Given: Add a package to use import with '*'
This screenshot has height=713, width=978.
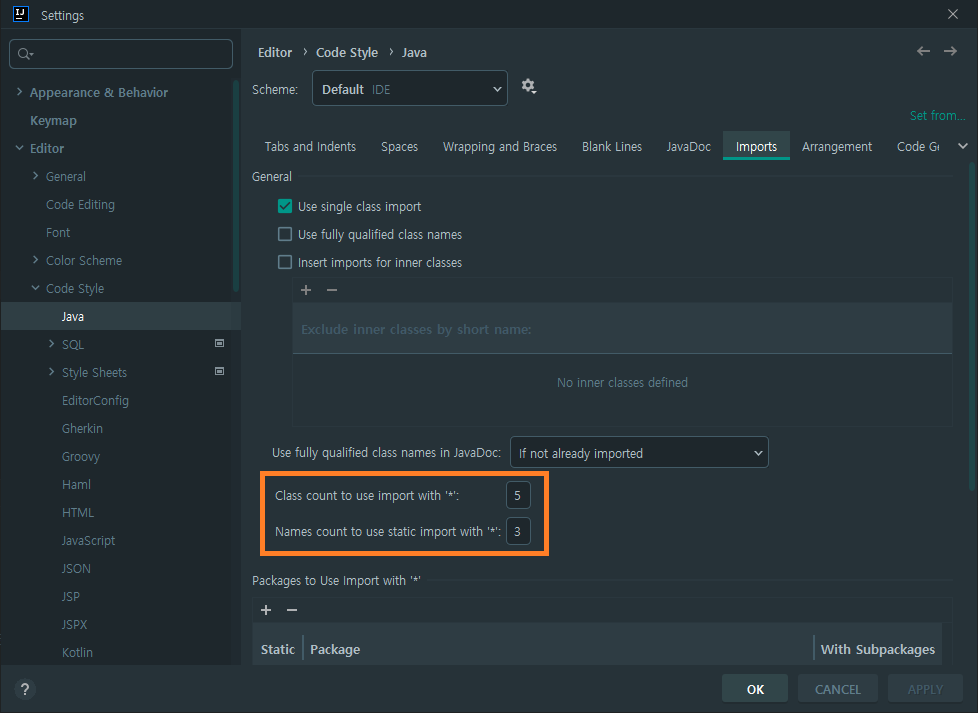Looking at the screenshot, I should pos(265,610).
